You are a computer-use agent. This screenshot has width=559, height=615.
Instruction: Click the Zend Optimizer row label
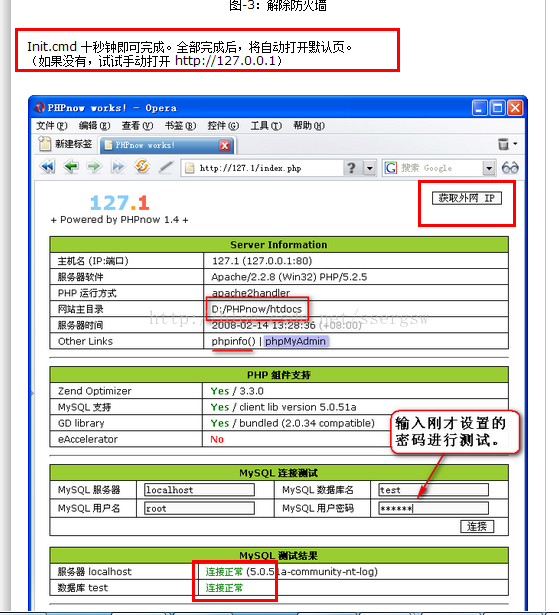click(95, 391)
